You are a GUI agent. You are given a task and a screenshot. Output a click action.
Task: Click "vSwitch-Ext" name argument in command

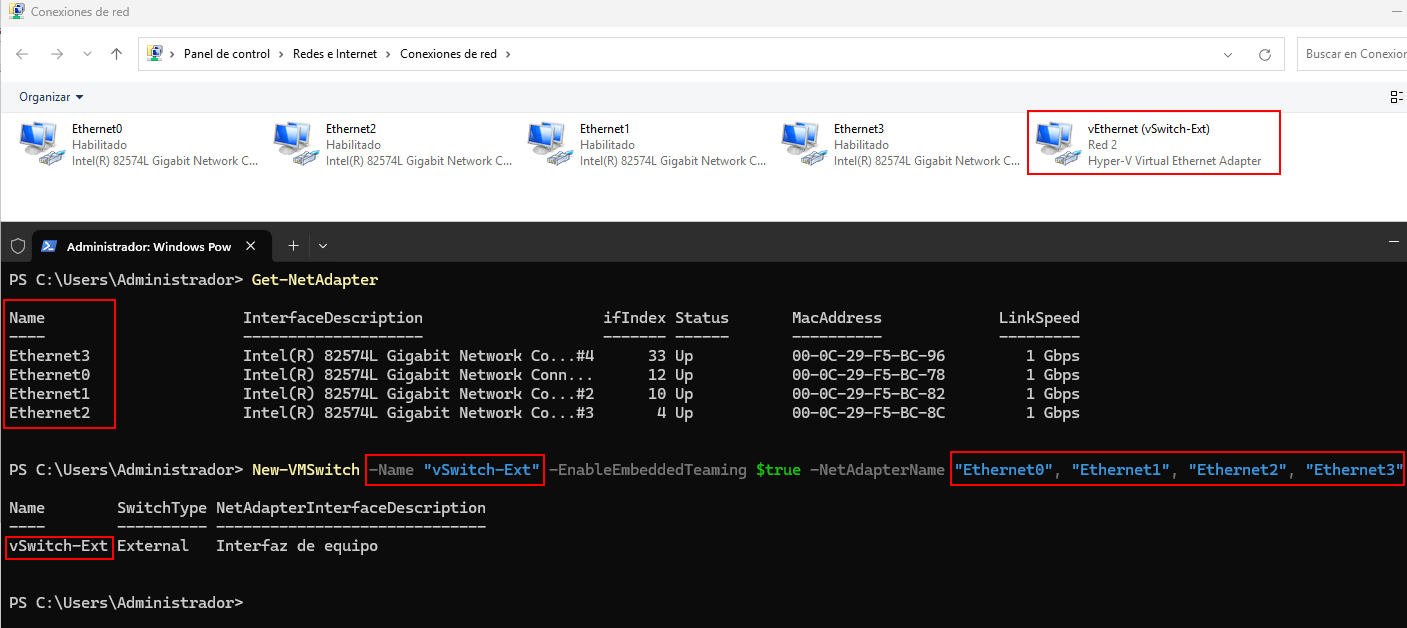(x=483, y=469)
